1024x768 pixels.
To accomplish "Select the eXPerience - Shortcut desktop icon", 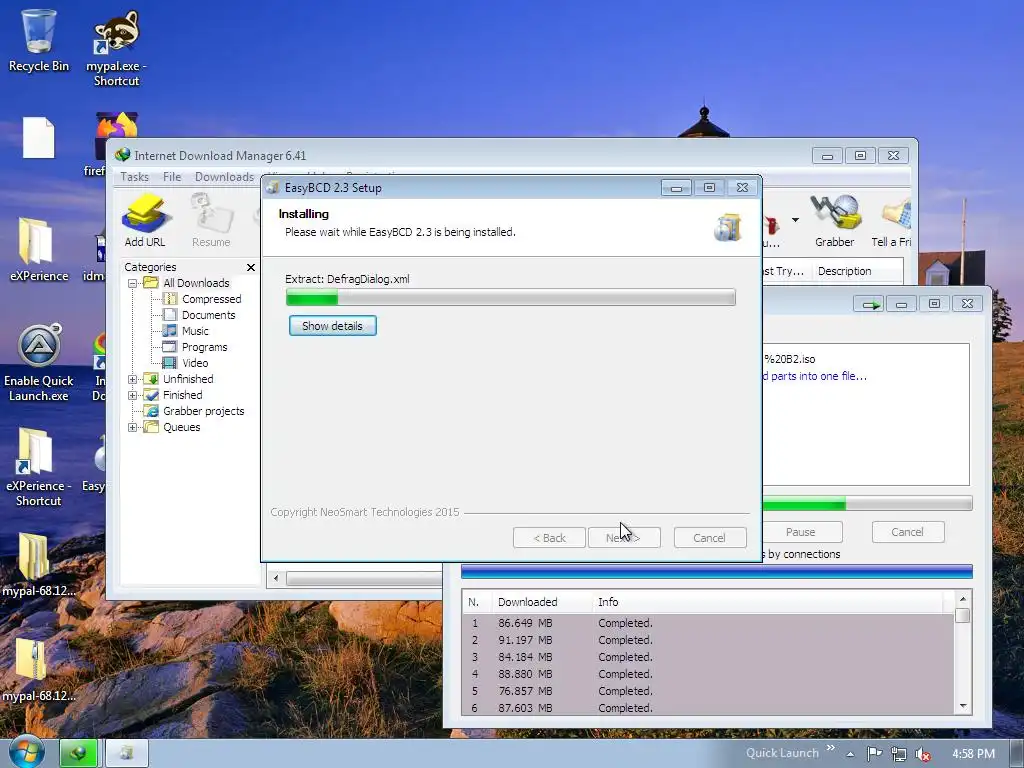I will [39, 468].
